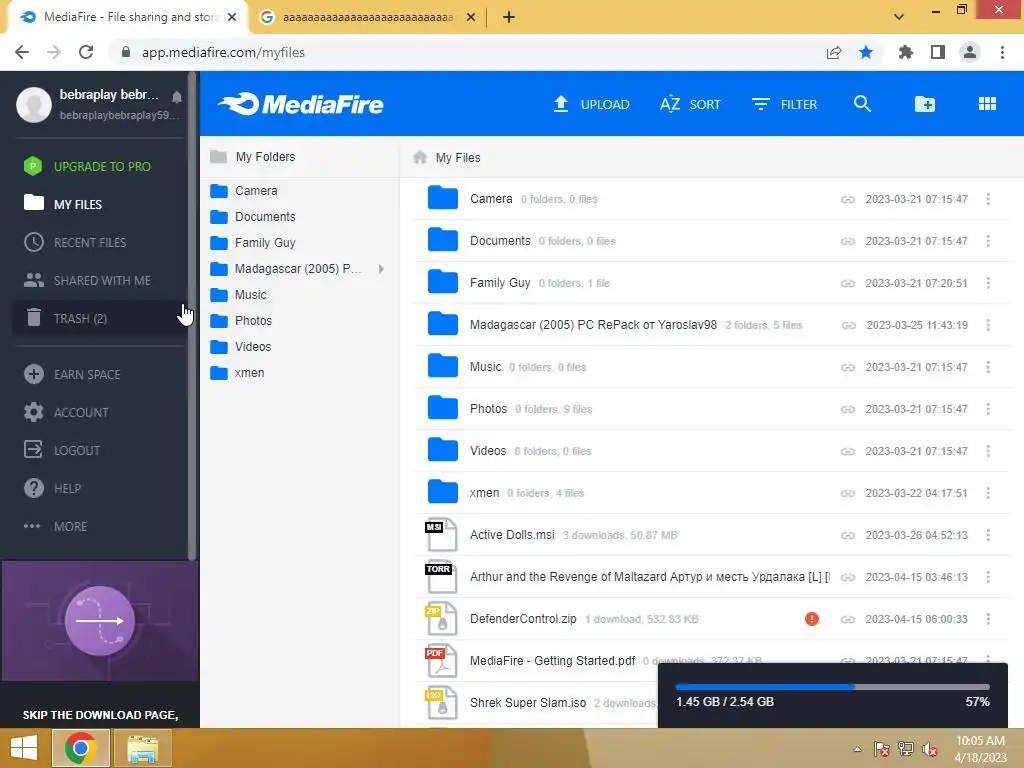The height and width of the screenshot is (768, 1024).
Task: Click the ISO icon for Shrek Super Slam
Action: (441, 703)
